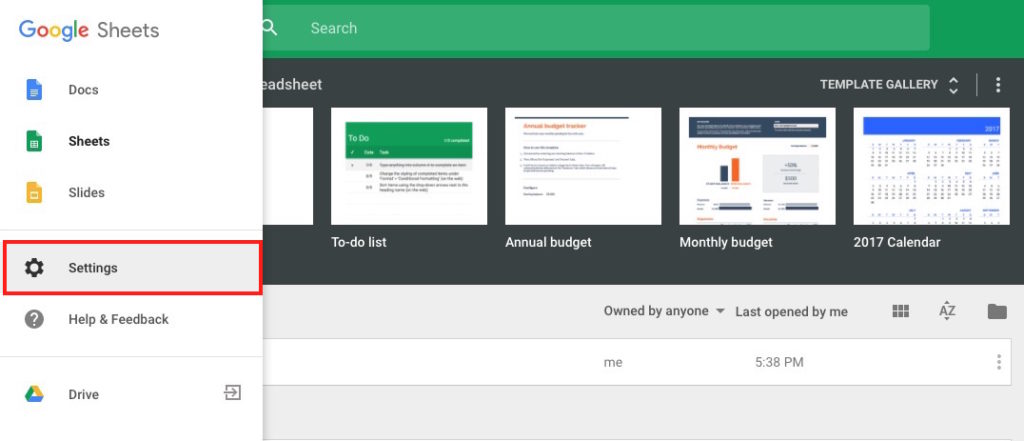The image size is (1024, 441).
Task: Open the file picker folder icon
Action: [997, 312]
